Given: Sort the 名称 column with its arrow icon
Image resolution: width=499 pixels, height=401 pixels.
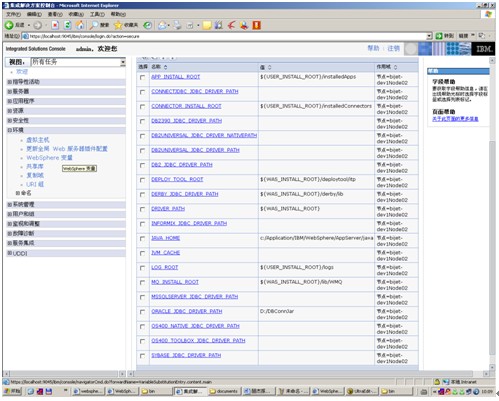Looking at the screenshot, I should [166, 67].
